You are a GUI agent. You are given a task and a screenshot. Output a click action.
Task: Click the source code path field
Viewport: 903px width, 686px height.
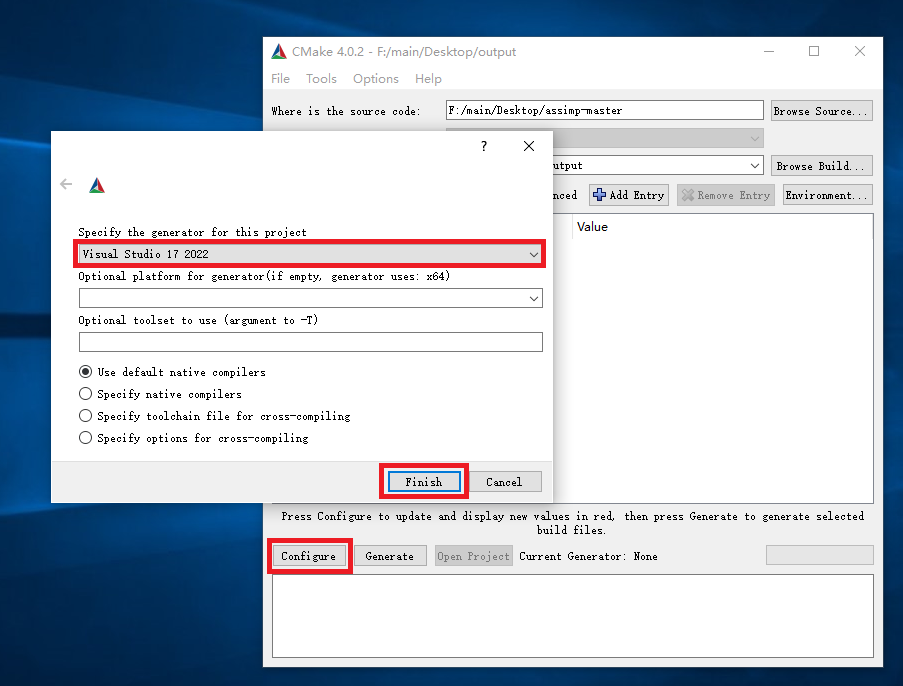pos(605,110)
